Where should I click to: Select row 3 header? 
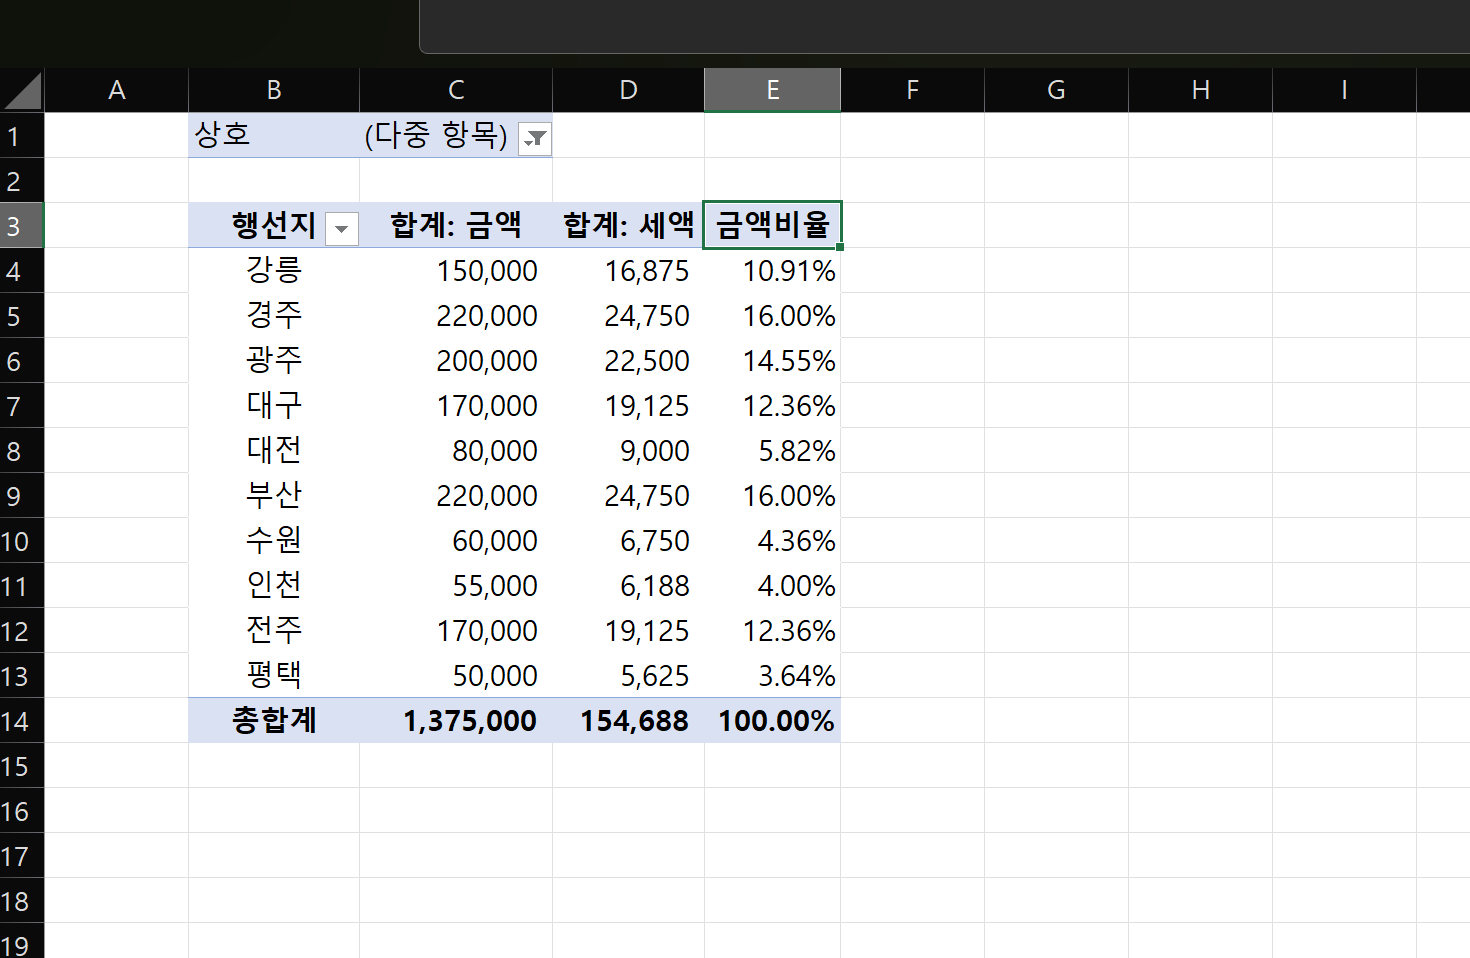[x=21, y=226]
